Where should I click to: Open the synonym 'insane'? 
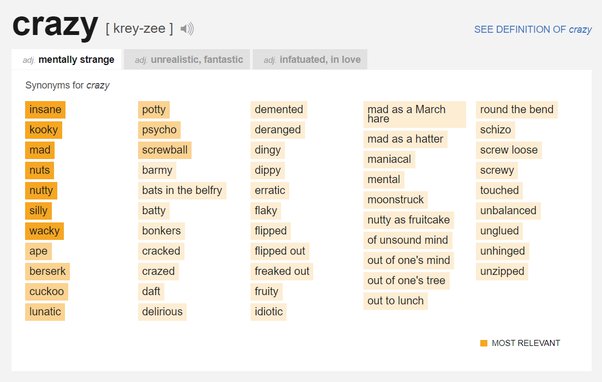point(45,109)
